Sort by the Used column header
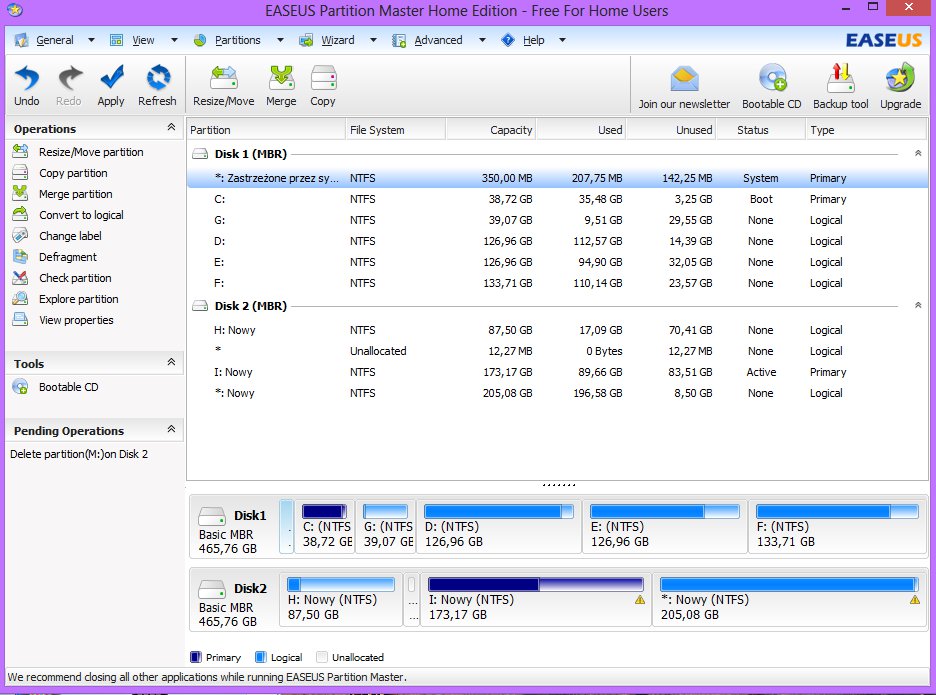 (581, 130)
